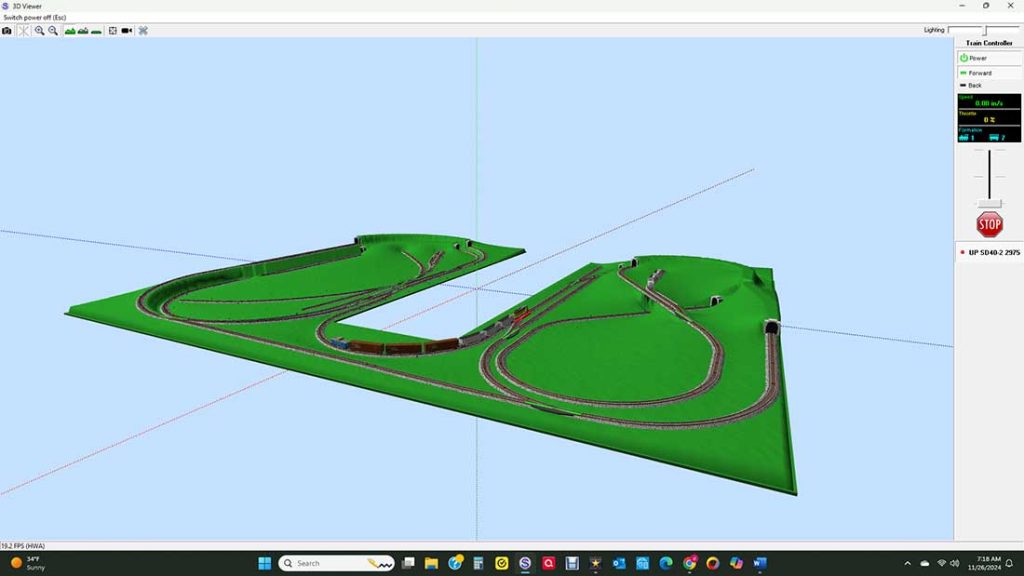Expand hidden system tray icons

(x=908, y=563)
